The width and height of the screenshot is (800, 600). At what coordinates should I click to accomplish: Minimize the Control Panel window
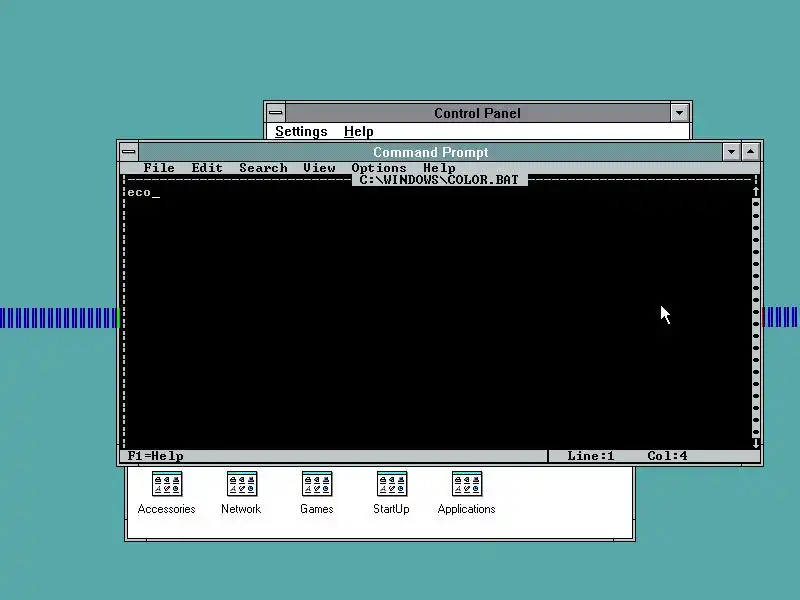tap(679, 113)
